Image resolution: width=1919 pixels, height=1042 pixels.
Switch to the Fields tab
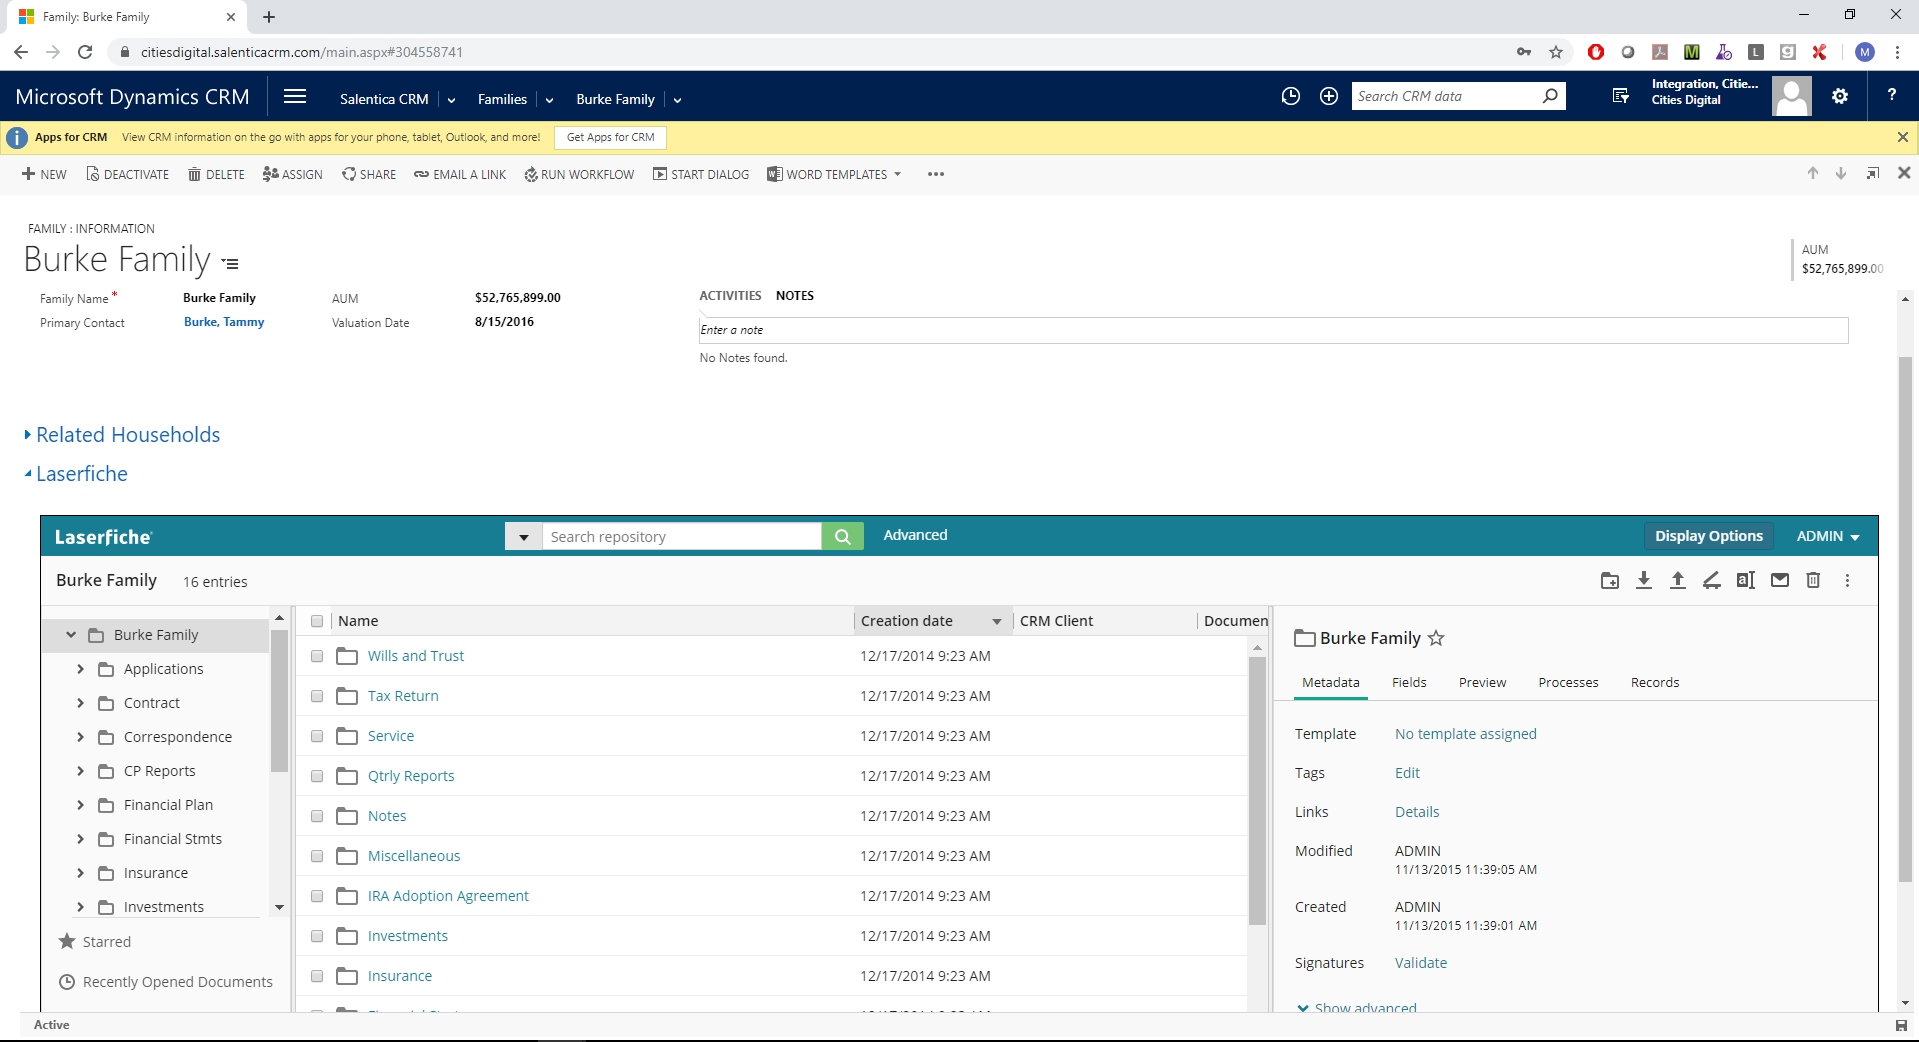[x=1409, y=682]
